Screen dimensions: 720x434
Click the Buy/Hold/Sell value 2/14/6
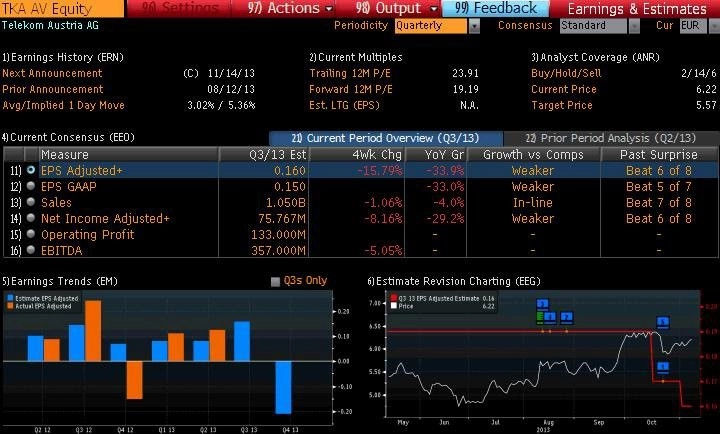click(x=699, y=73)
